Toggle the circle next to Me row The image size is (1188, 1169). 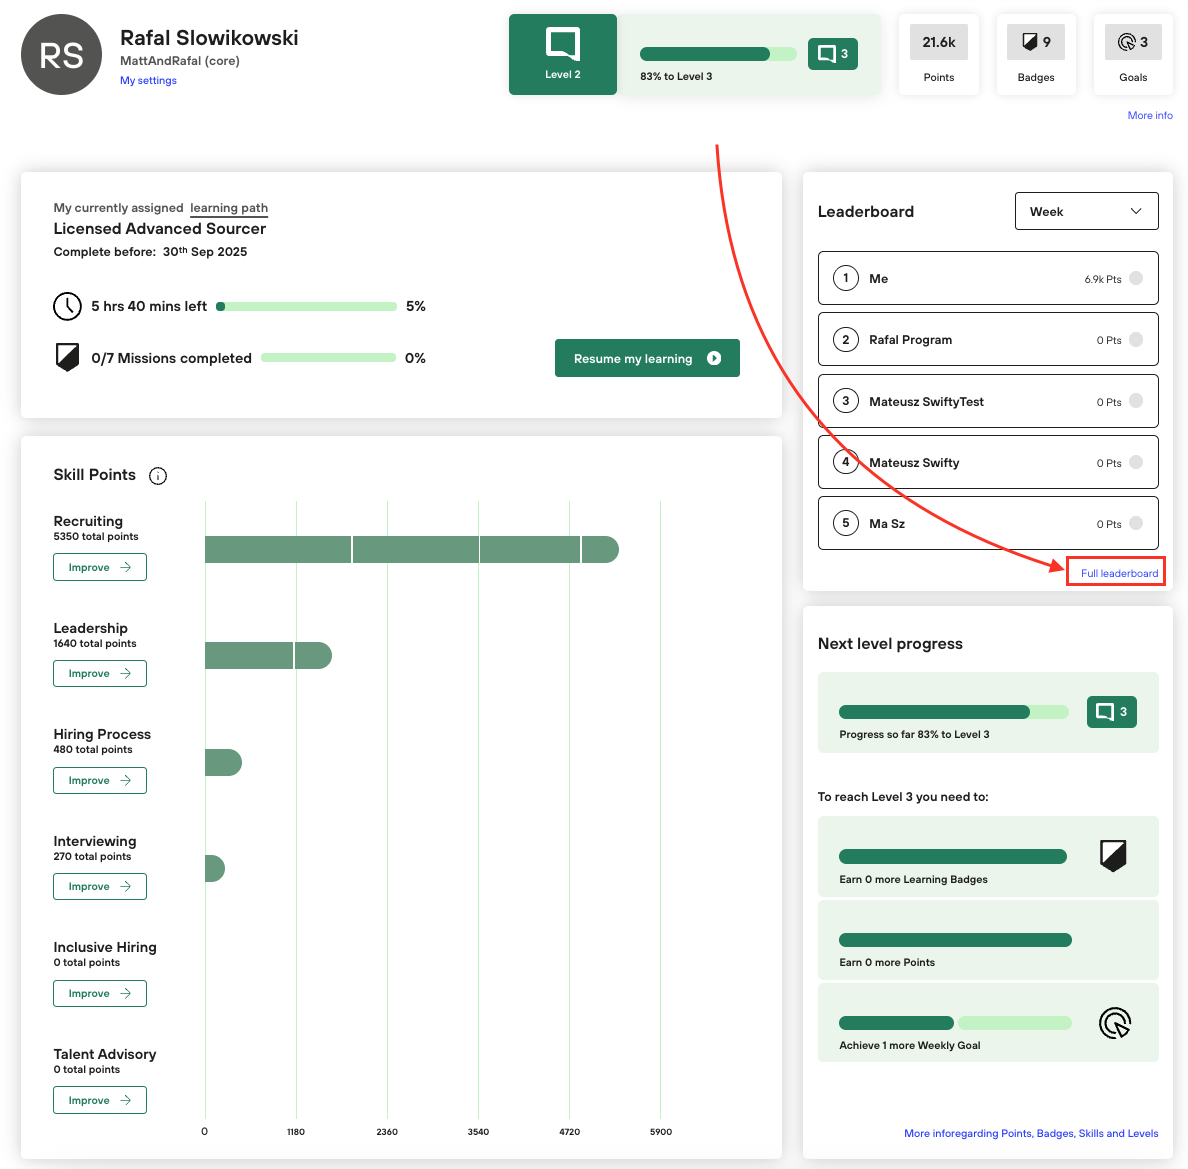pos(1136,279)
